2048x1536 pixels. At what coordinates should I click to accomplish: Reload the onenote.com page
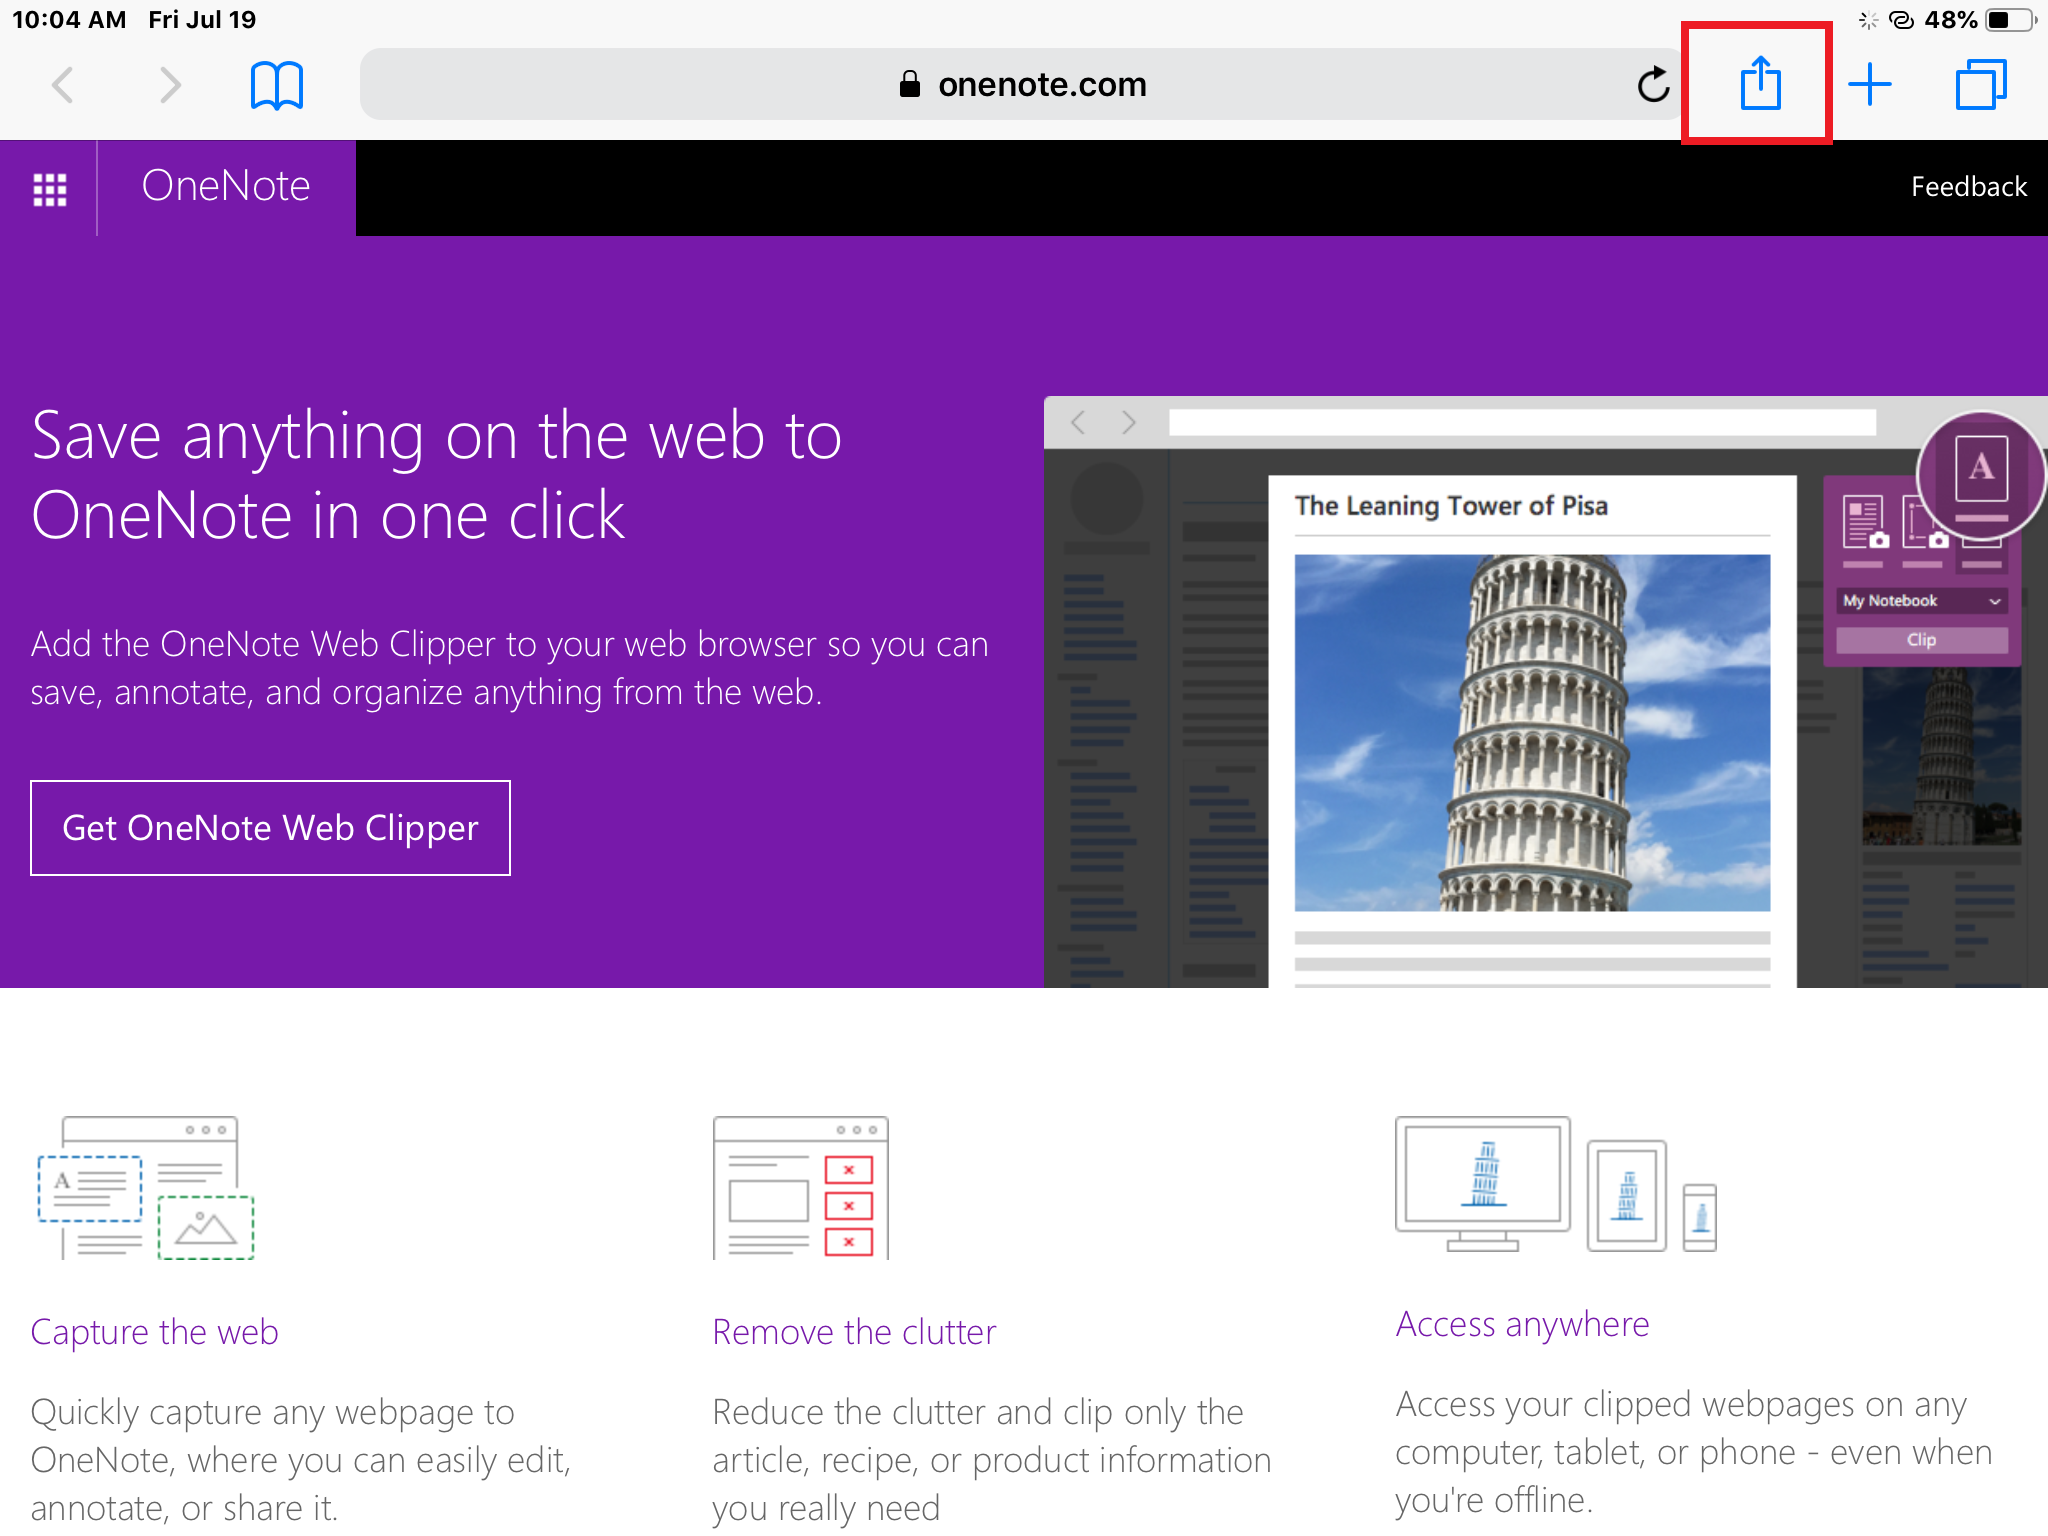click(1653, 85)
